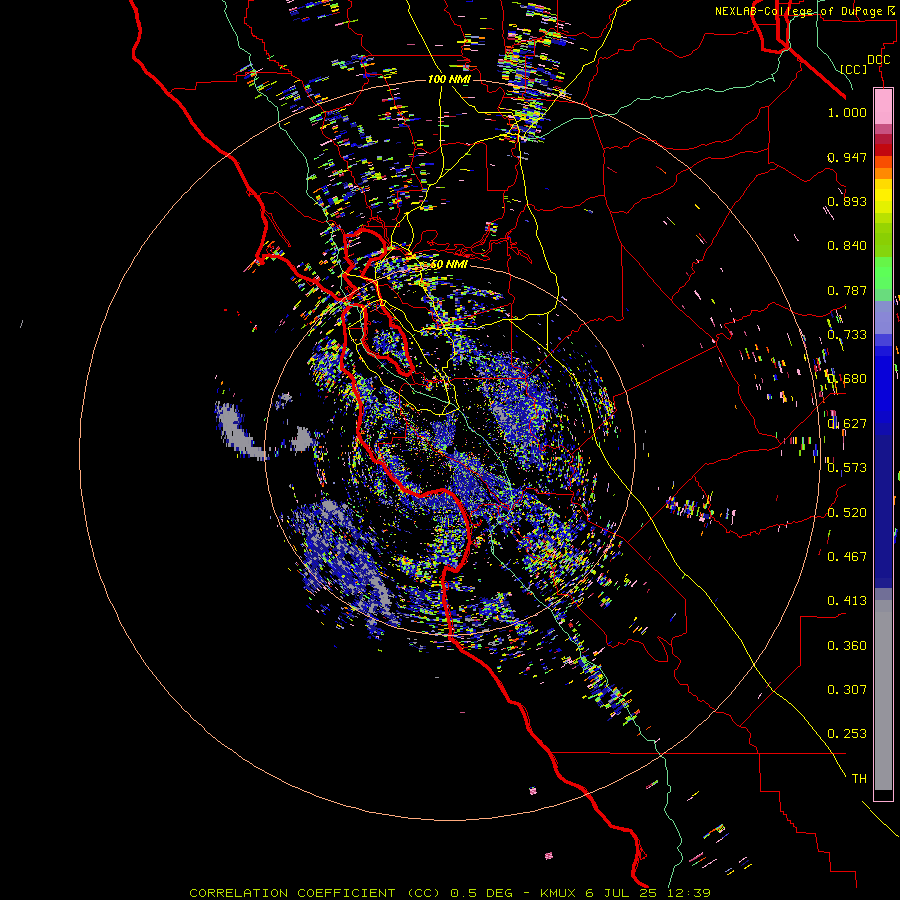Pick the pink segment of the color bar

click(x=883, y=106)
